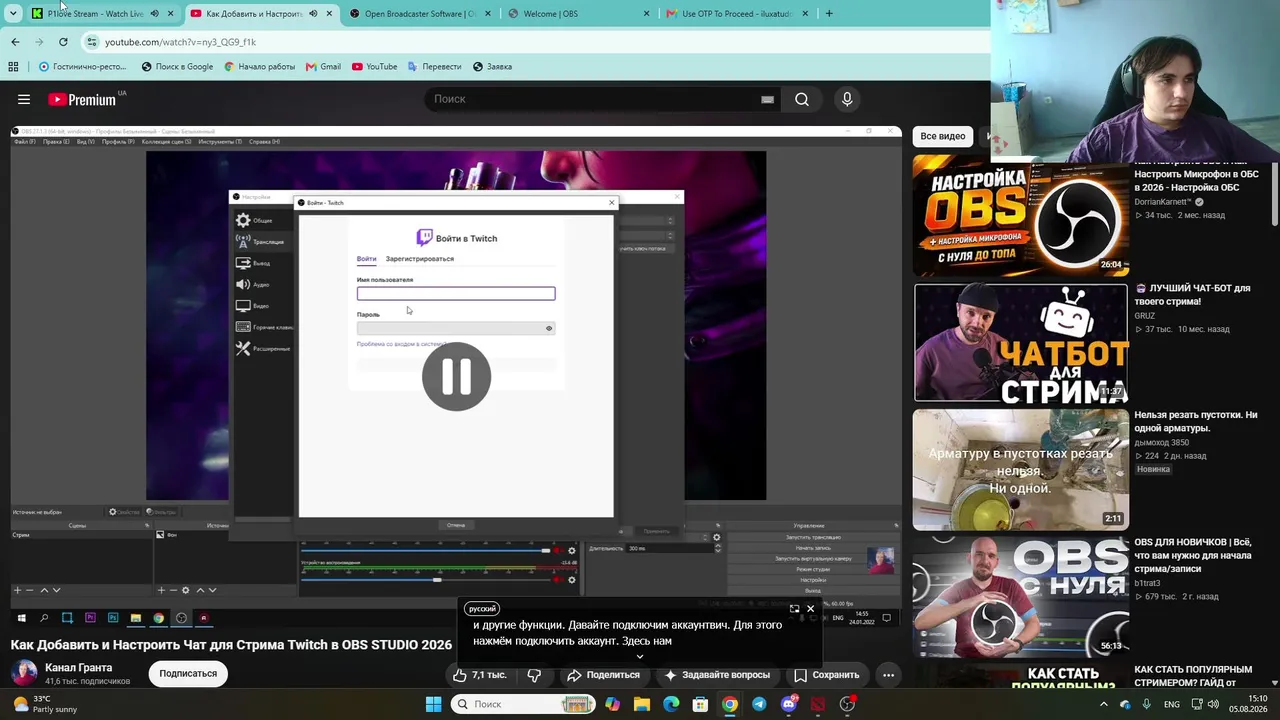The height and width of the screenshot is (720, 1280).
Task: Open a new browser tab
Action: tap(829, 14)
